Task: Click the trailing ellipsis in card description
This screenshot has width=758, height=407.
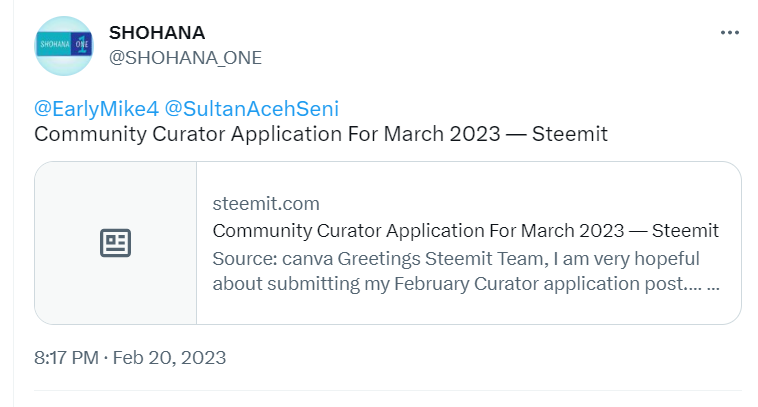Action: pos(712,283)
